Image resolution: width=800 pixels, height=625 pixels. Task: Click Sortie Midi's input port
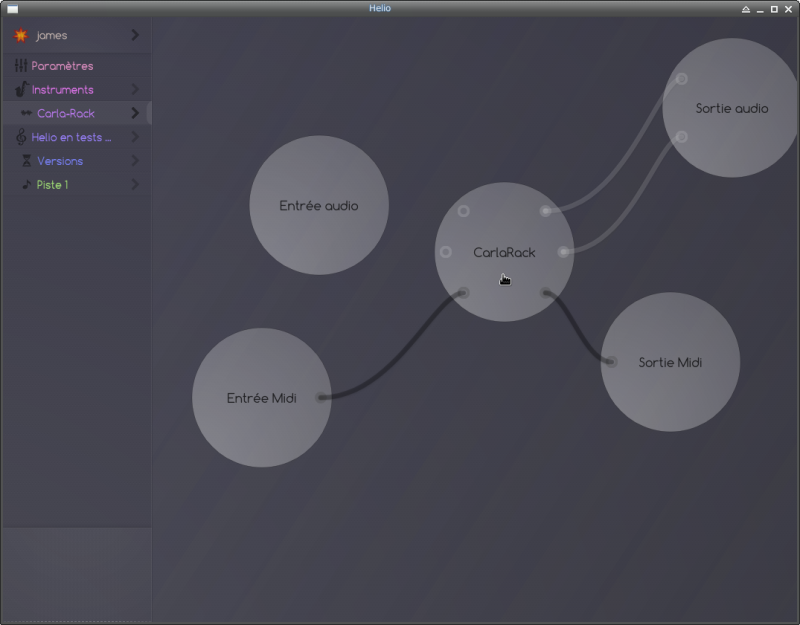coord(611,362)
